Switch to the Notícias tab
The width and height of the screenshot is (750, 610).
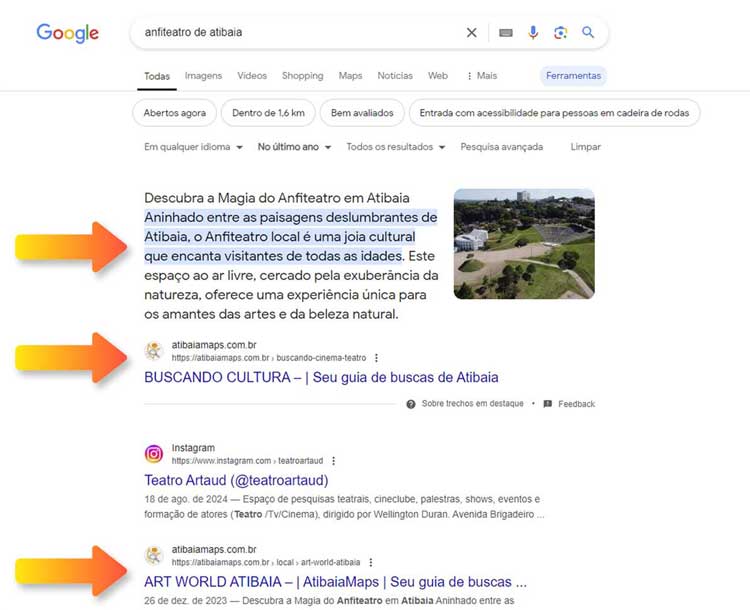click(x=395, y=76)
